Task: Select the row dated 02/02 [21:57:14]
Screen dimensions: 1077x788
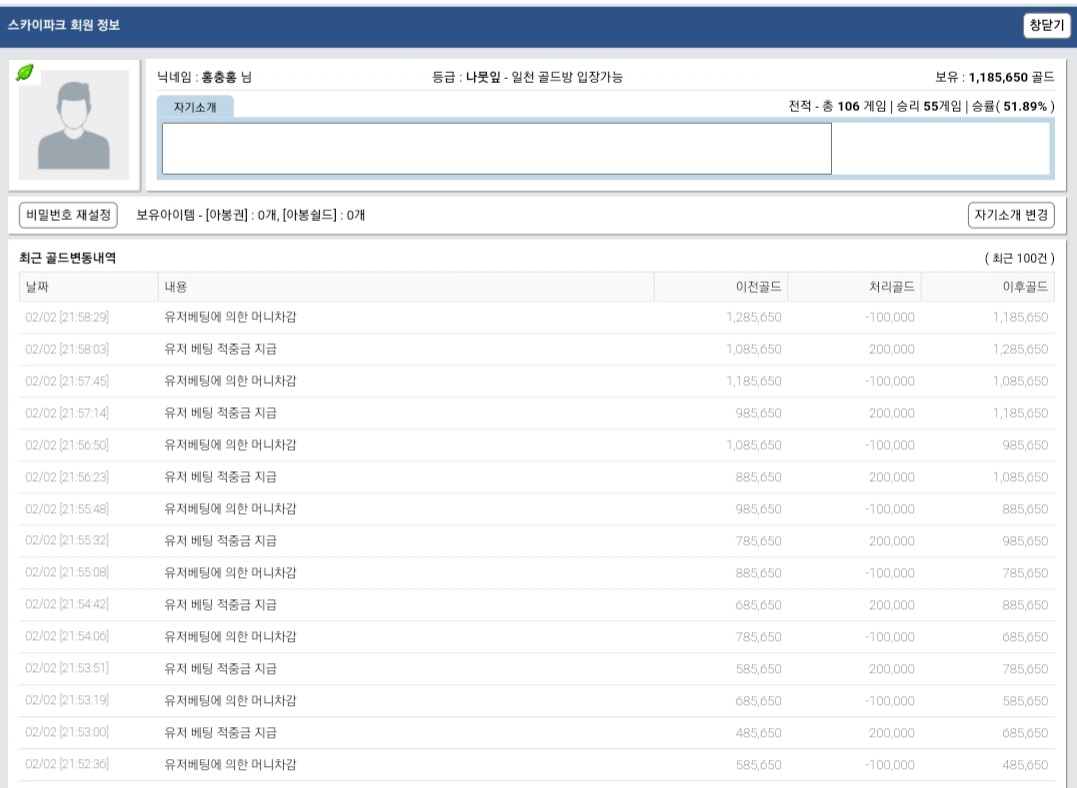Action: (x=536, y=413)
